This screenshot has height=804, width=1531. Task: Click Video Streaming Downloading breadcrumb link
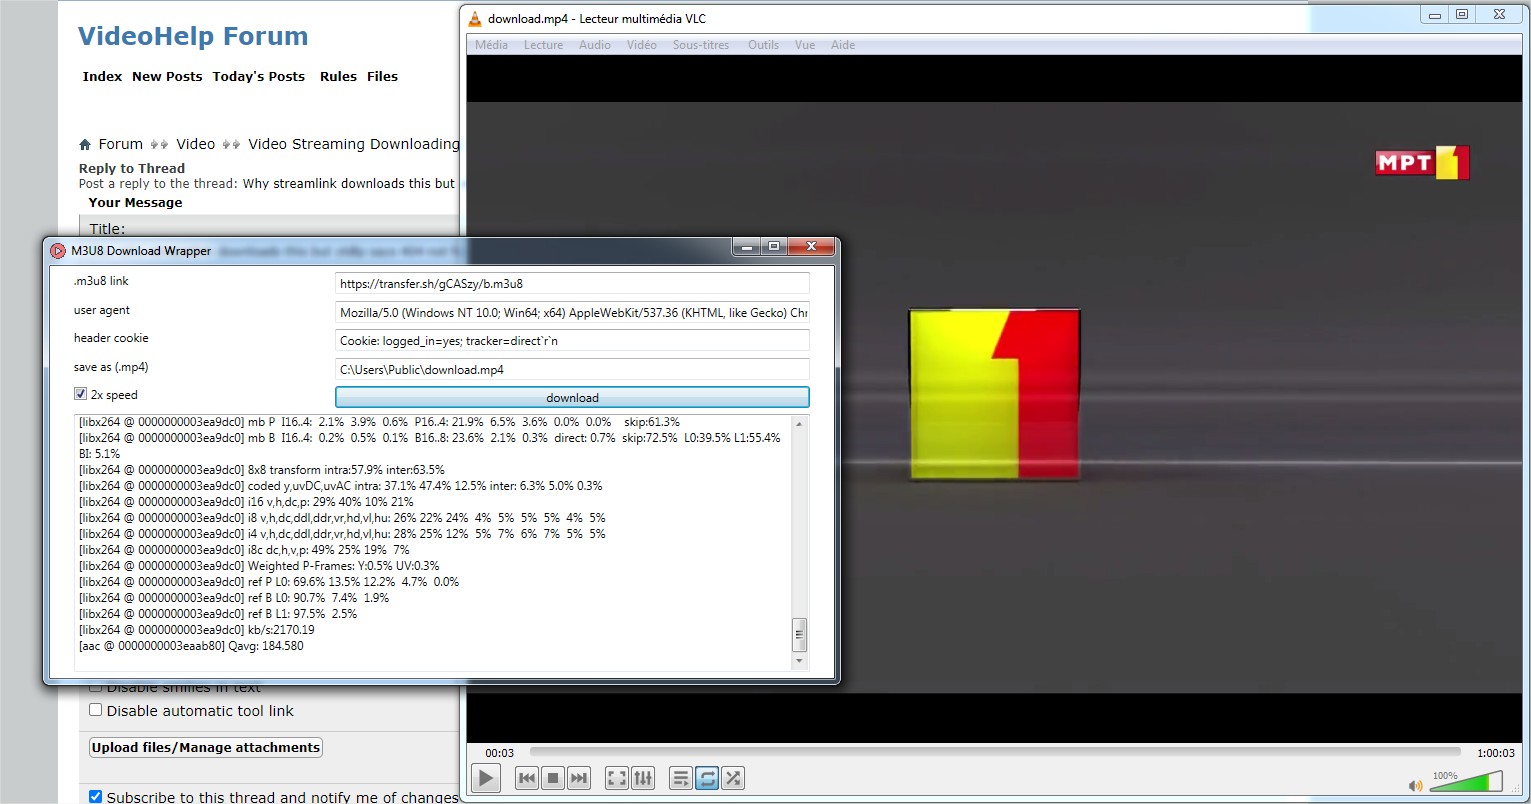pos(354,144)
